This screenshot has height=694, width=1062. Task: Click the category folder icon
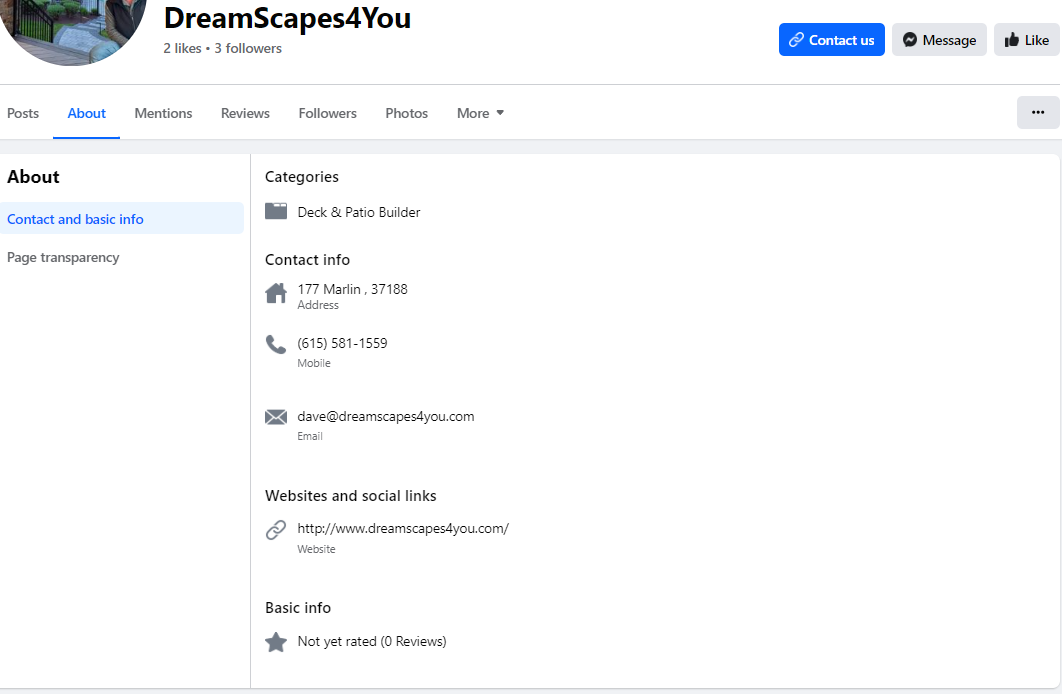coord(276,211)
